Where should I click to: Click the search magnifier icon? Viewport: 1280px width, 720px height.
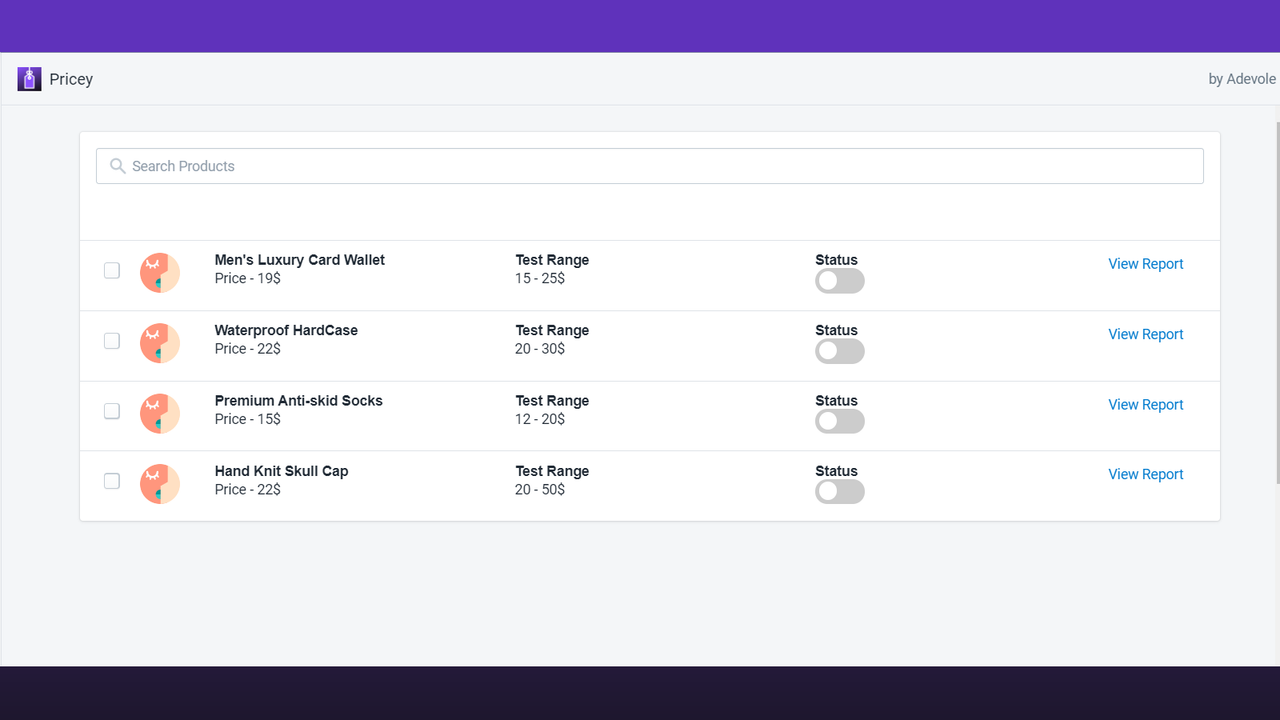pyautogui.click(x=118, y=166)
